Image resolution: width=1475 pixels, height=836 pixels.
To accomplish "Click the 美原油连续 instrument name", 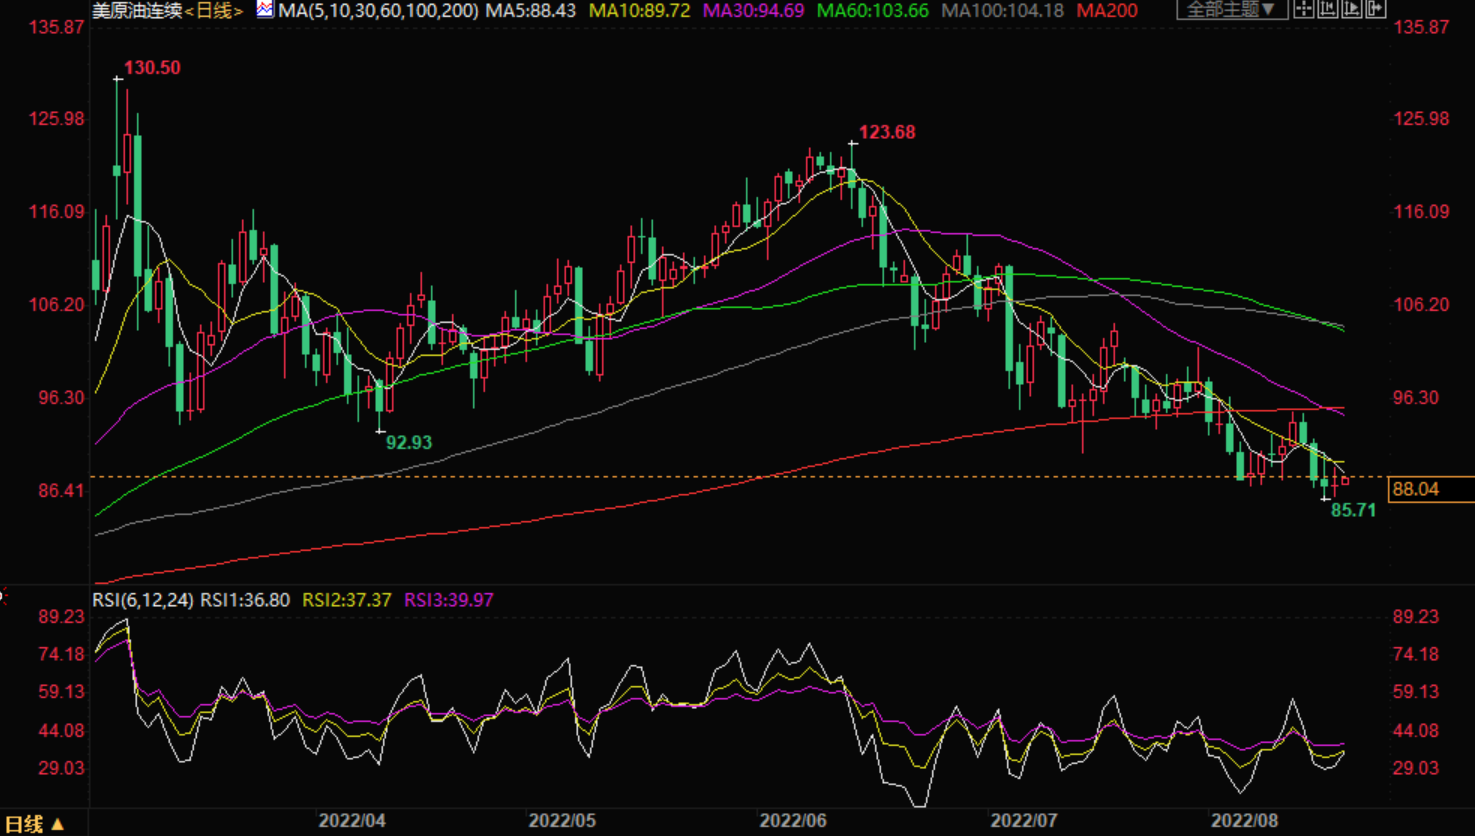I will coord(138,10).
